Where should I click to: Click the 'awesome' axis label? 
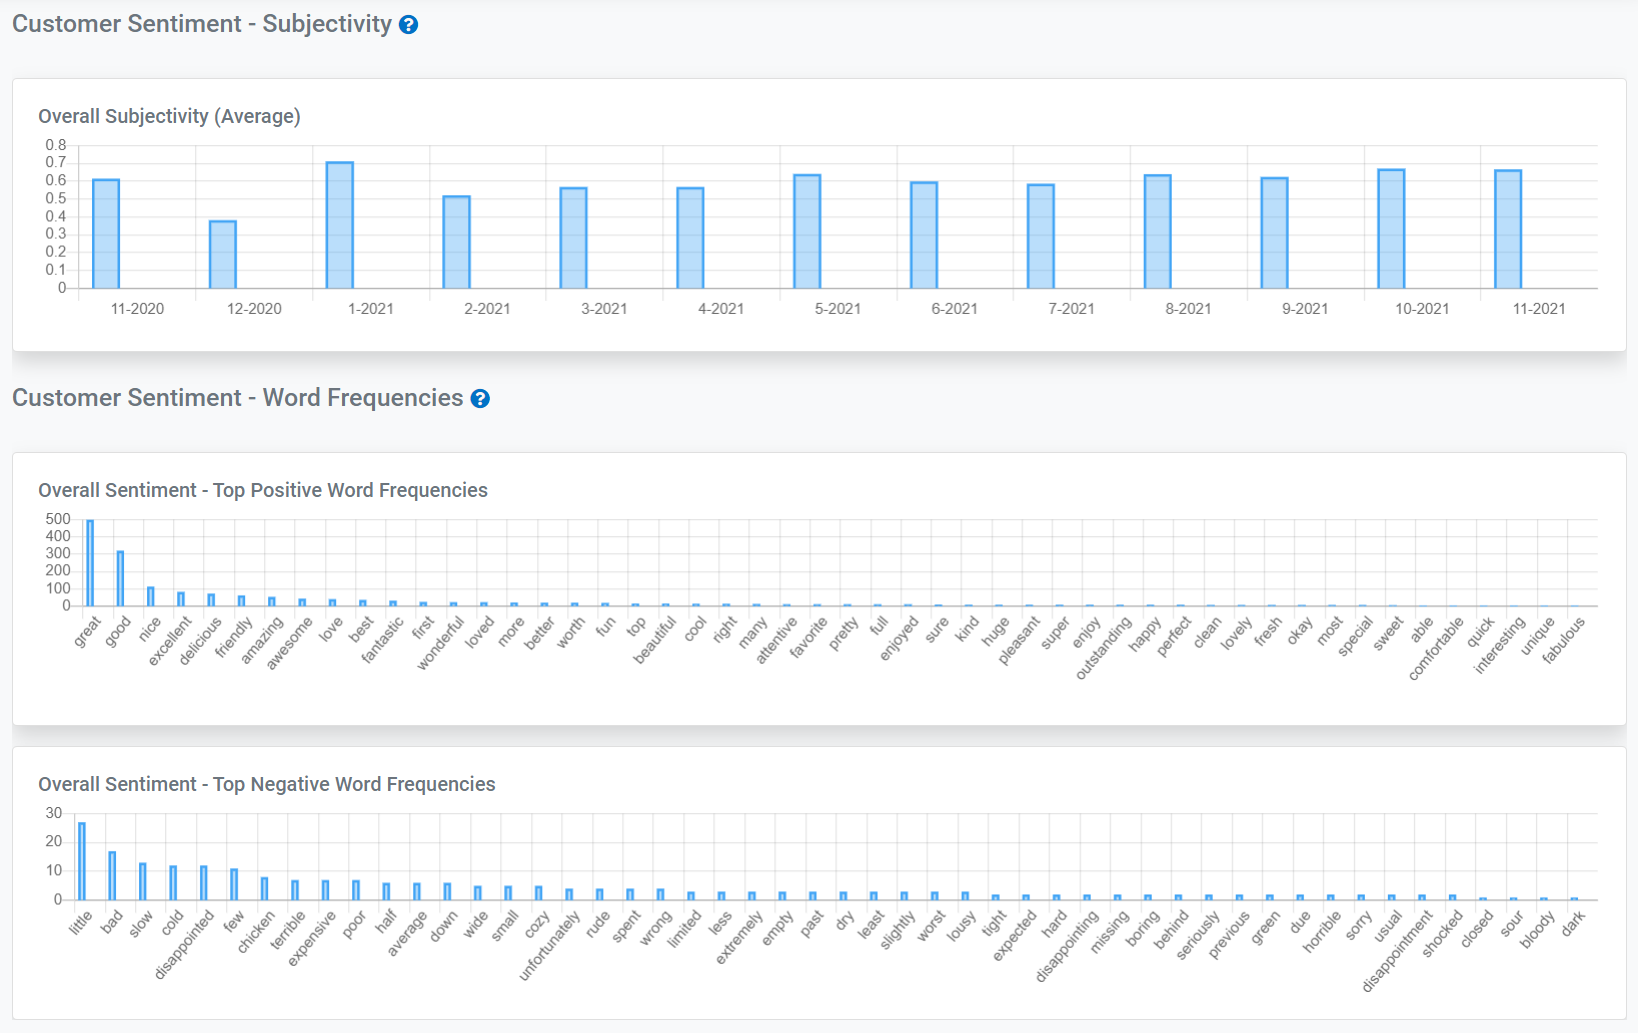point(290,643)
